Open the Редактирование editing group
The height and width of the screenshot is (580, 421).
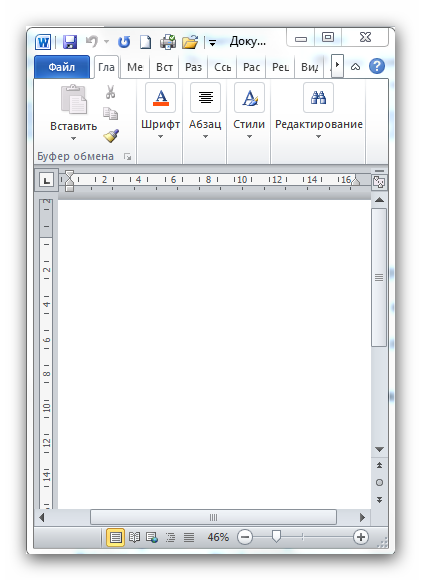pos(319,111)
